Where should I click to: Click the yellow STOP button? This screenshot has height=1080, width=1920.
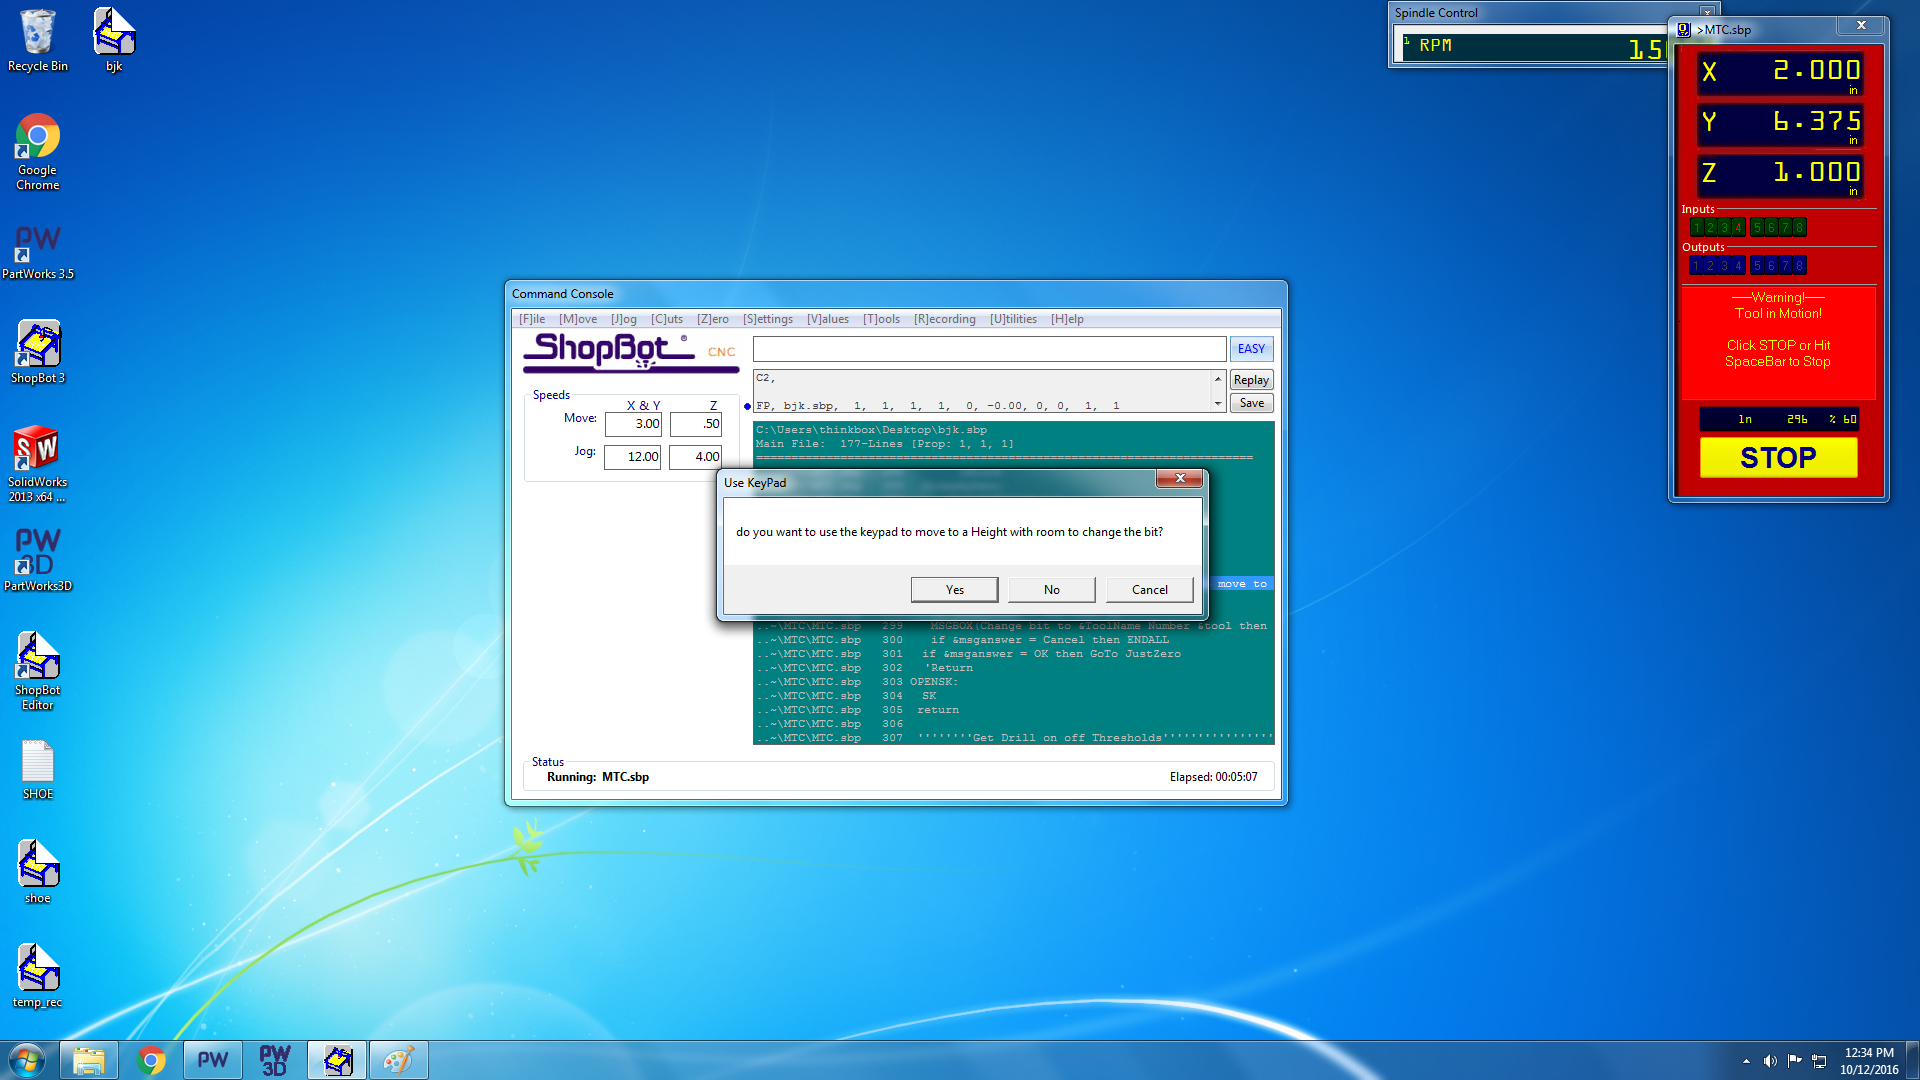coord(1778,458)
